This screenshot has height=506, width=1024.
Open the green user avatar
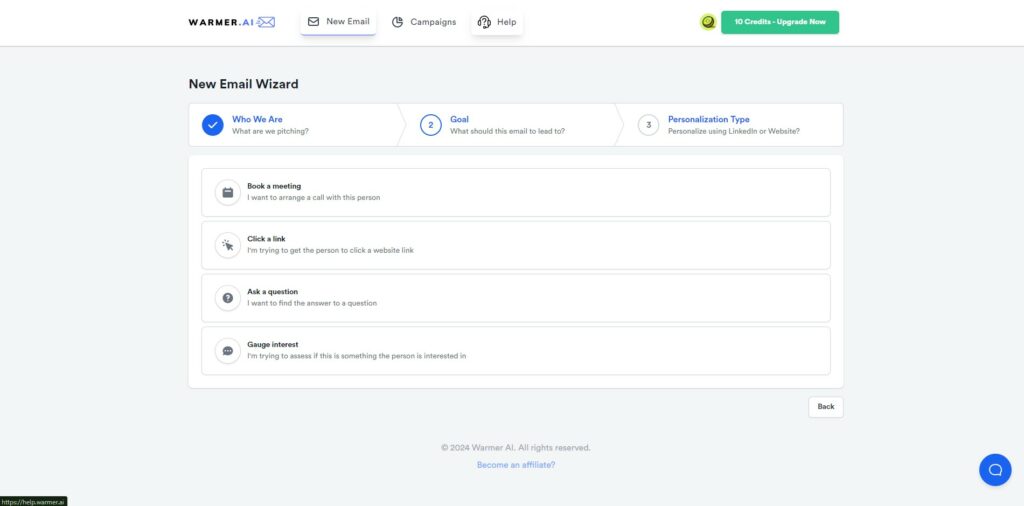[708, 22]
